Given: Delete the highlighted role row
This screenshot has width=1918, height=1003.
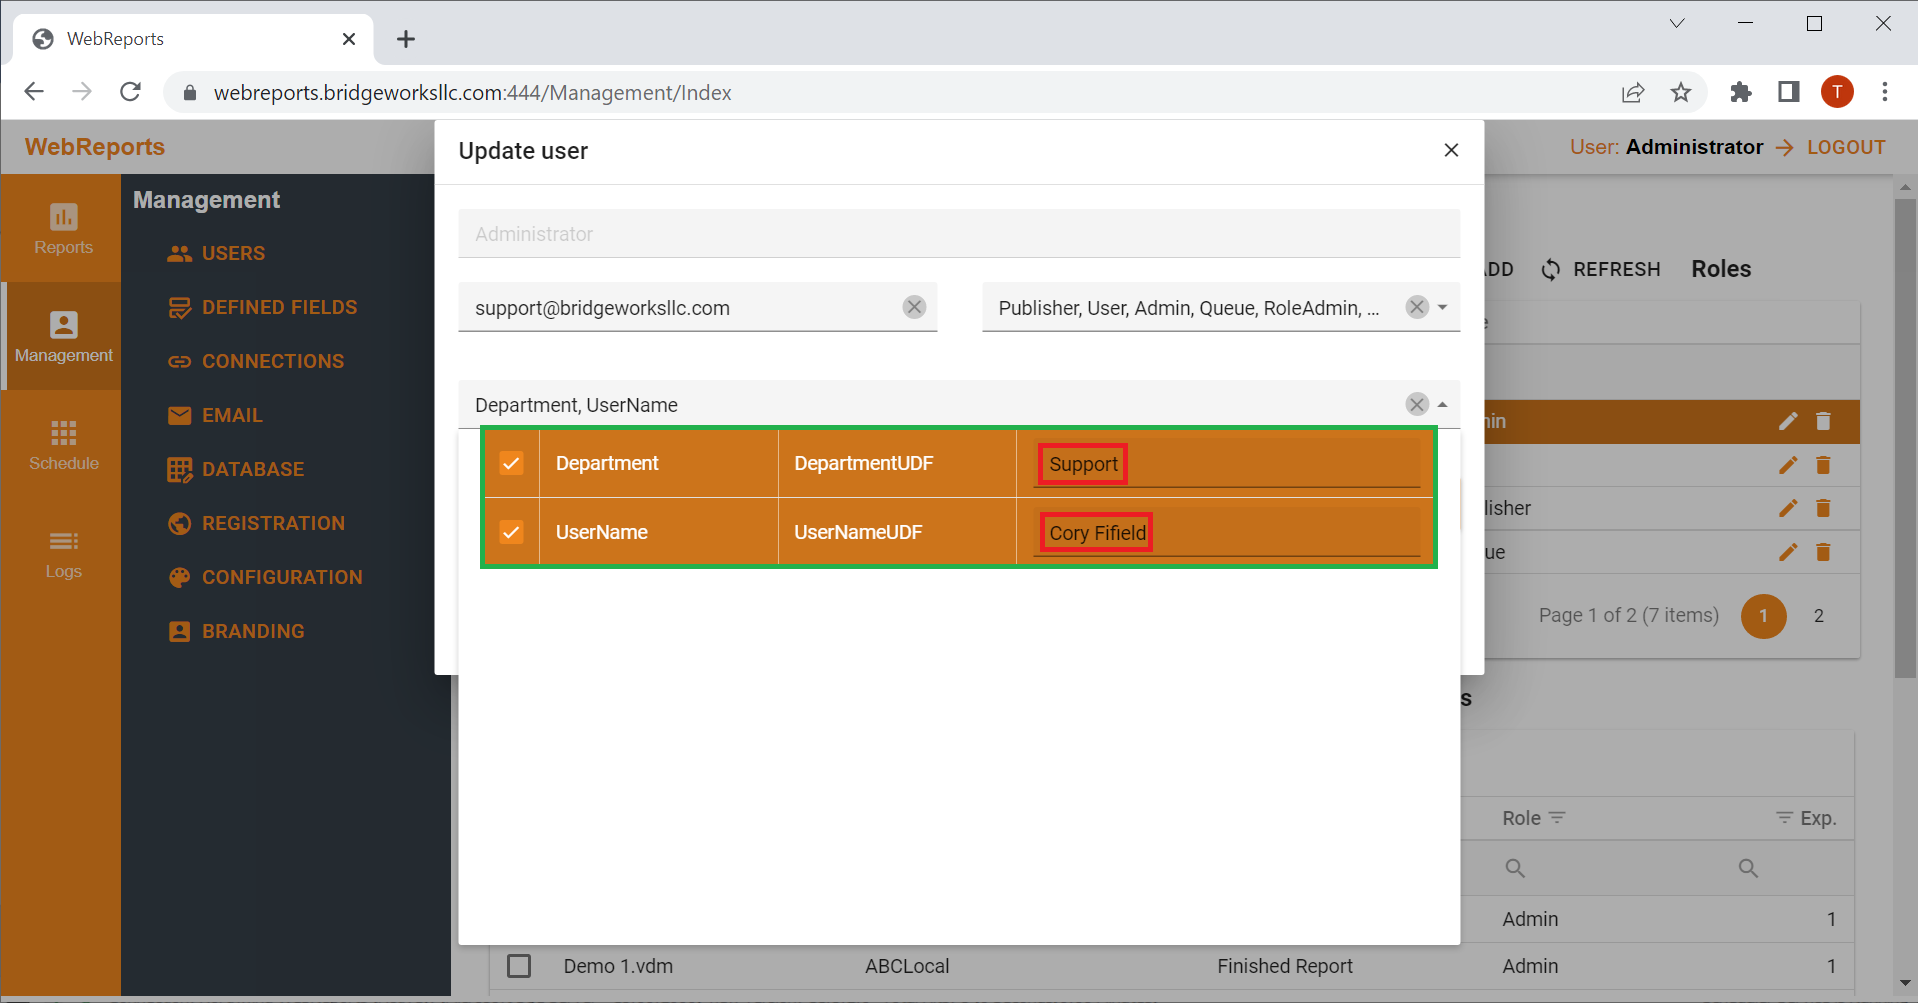Looking at the screenshot, I should [1823, 421].
